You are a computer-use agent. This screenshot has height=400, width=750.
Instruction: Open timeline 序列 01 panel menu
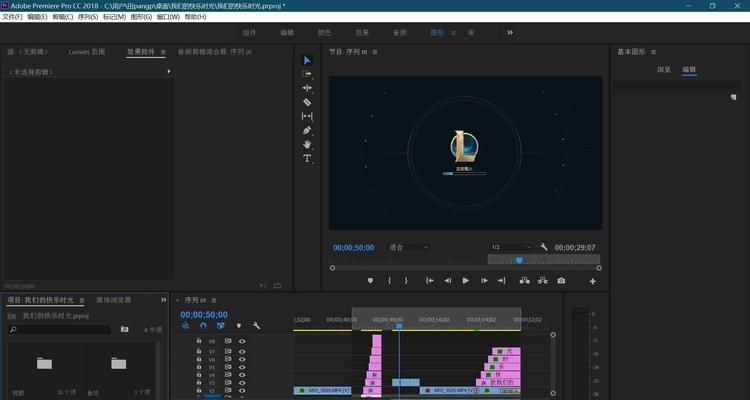pyautogui.click(x=214, y=300)
